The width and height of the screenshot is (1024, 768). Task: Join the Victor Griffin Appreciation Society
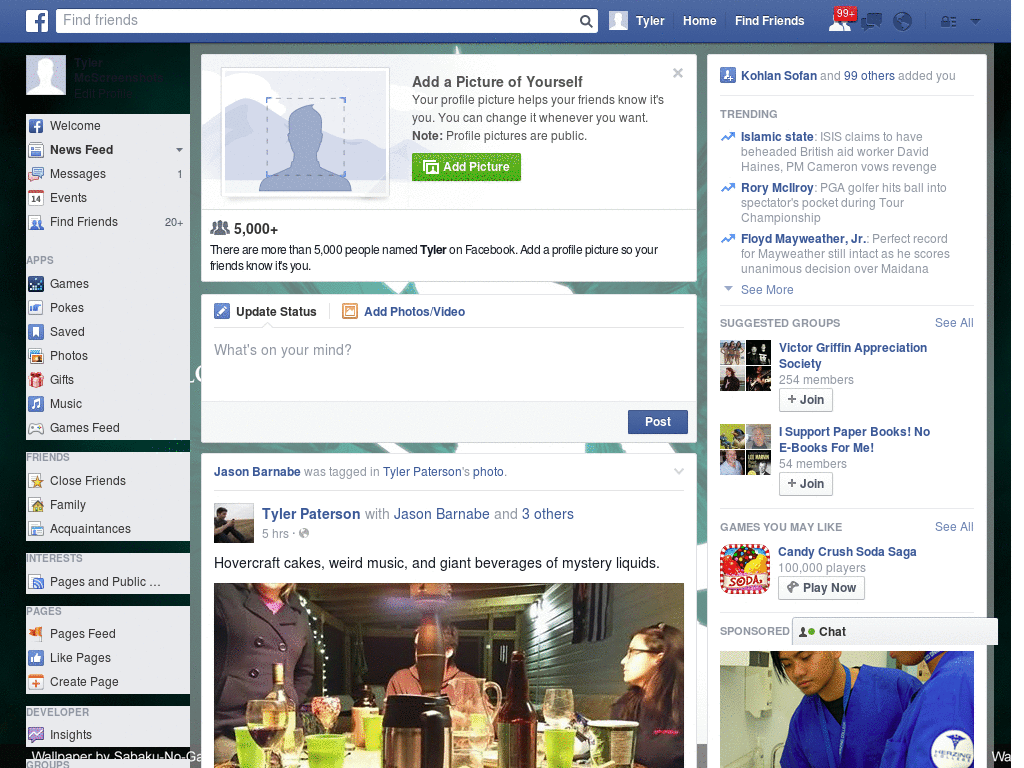(x=805, y=399)
